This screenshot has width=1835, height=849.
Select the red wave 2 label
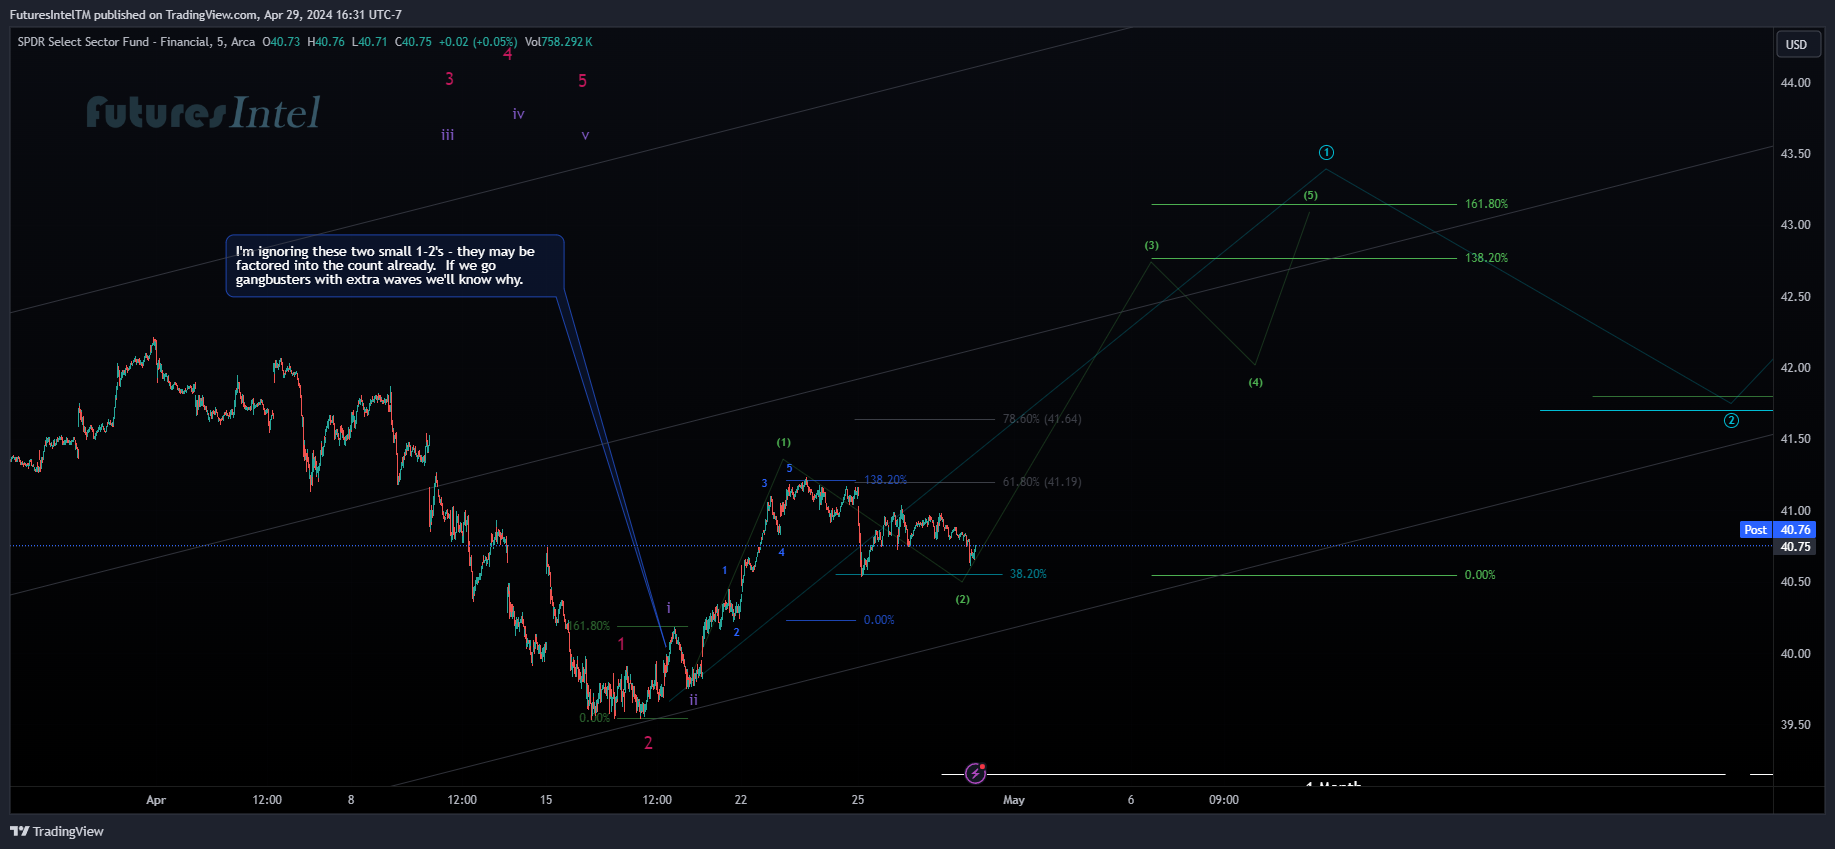point(648,743)
